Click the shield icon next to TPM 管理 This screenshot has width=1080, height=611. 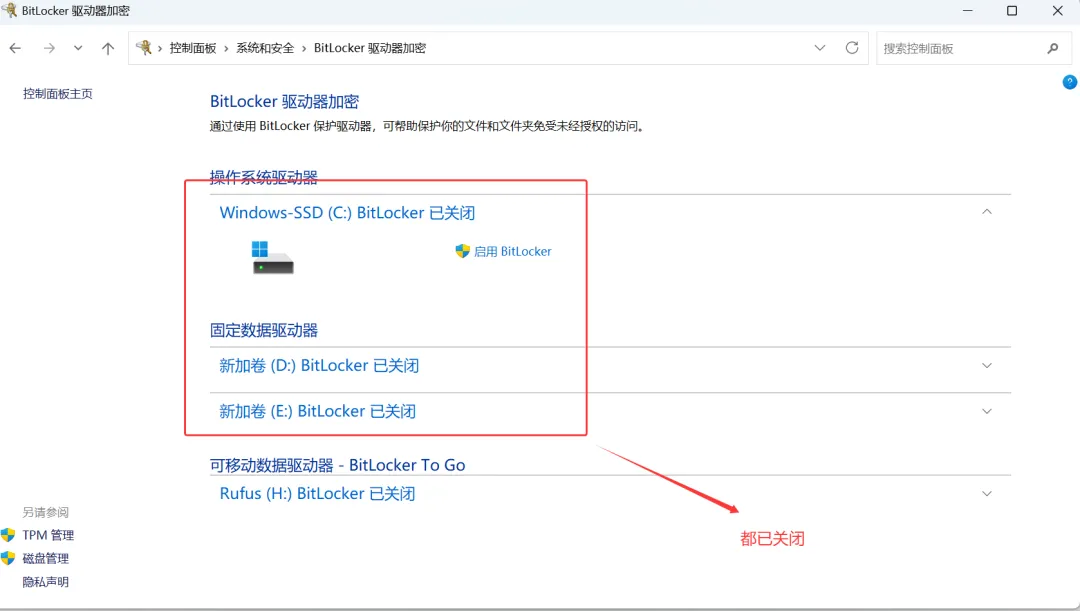point(8,535)
